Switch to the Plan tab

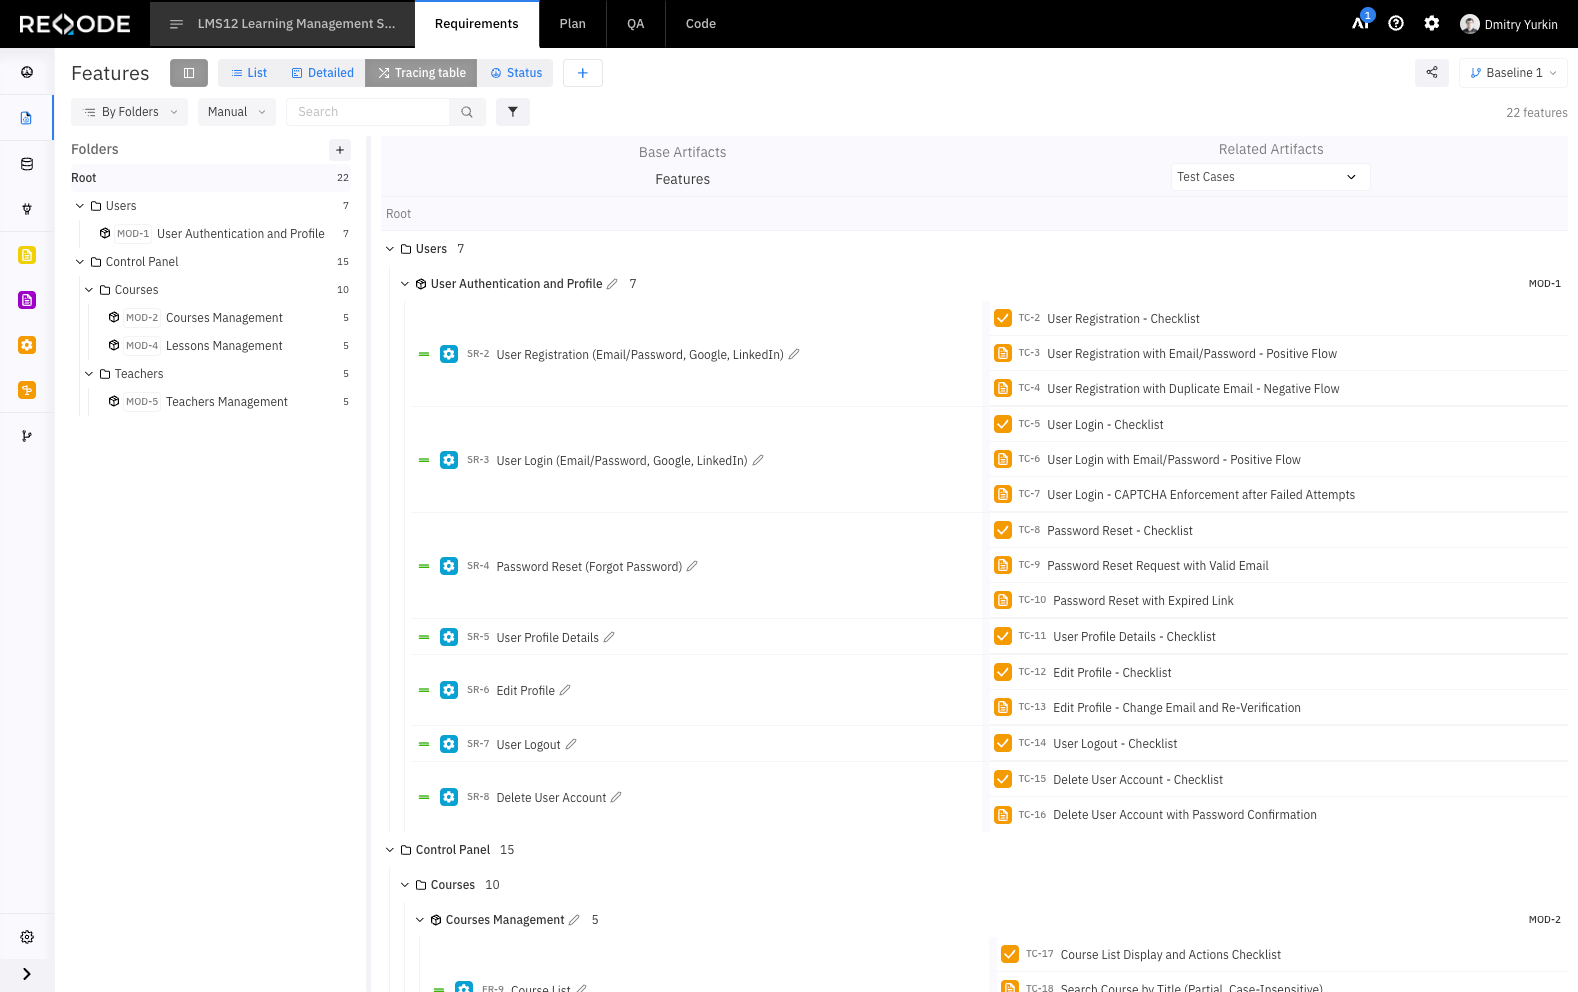click(x=573, y=24)
